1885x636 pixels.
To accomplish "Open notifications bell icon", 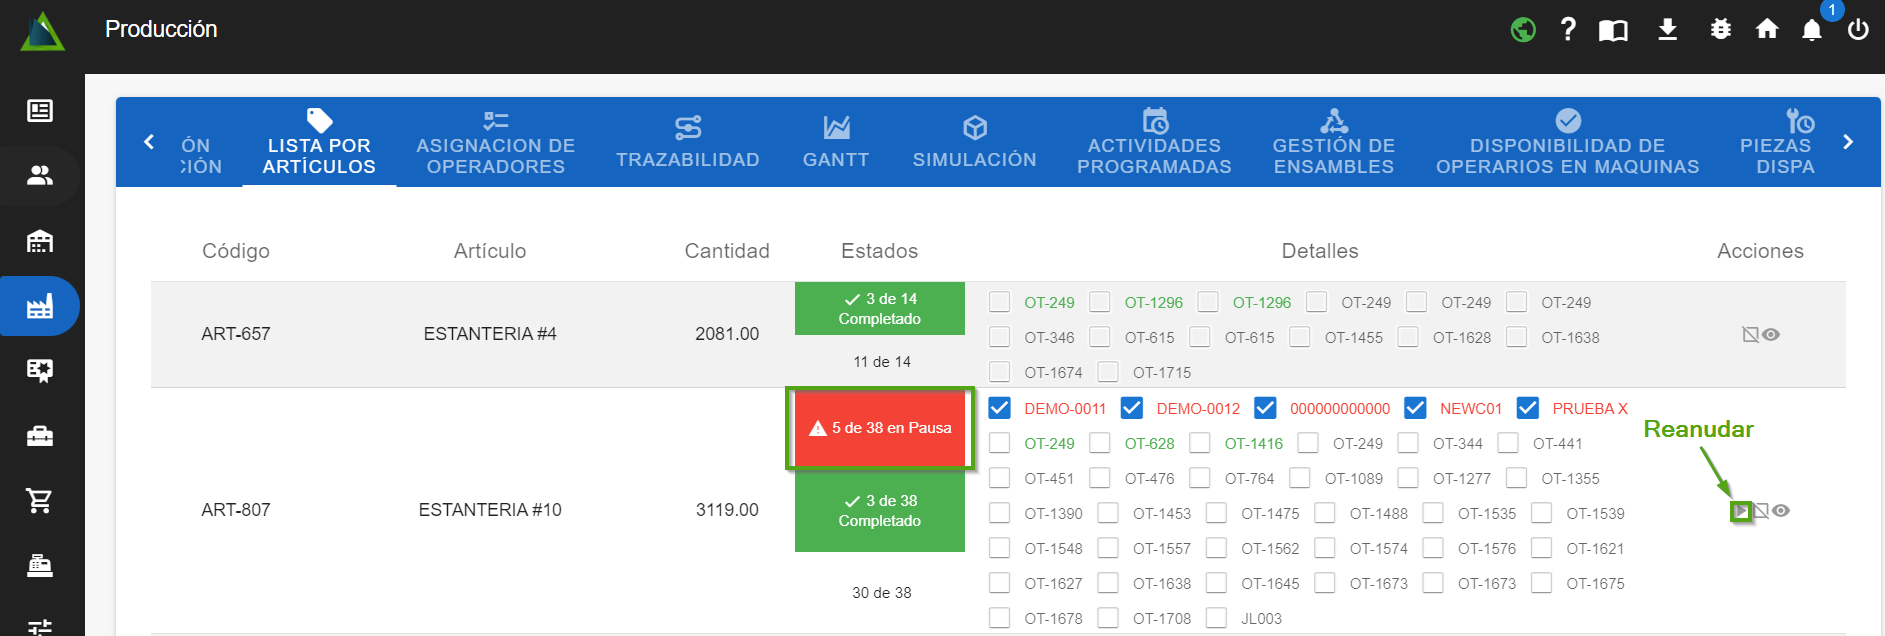I will pyautogui.click(x=1812, y=31).
